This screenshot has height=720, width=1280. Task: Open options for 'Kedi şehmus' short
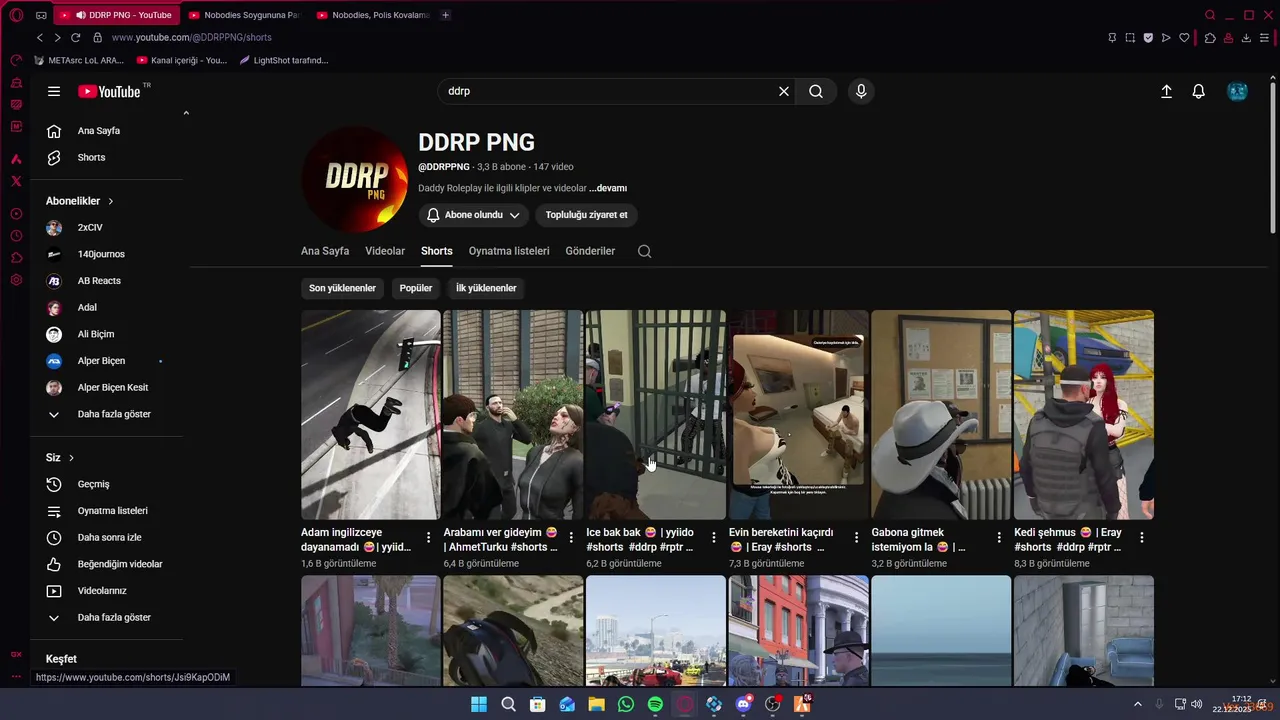1141,538
